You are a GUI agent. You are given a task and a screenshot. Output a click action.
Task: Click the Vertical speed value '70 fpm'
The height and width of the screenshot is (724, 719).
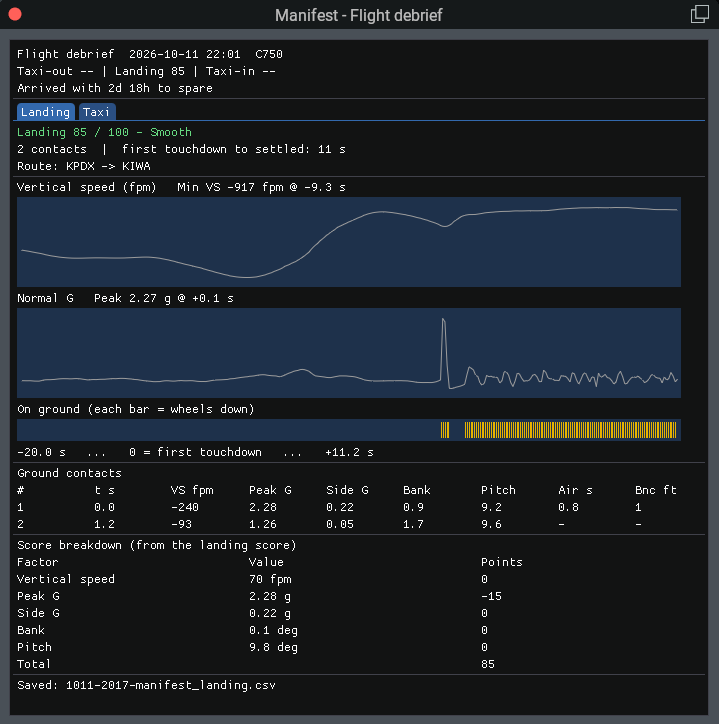(x=270, y=579)
